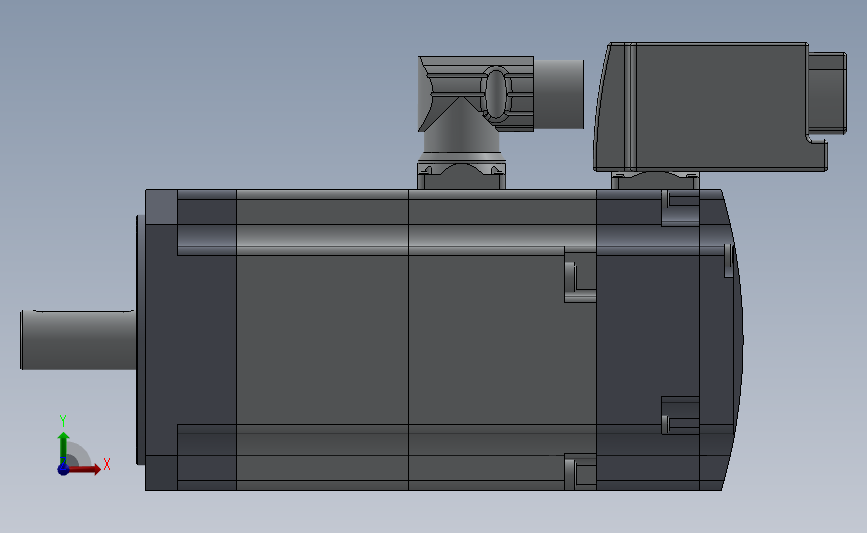Select the cylindrical plug of elbow connector
The height and width of the screenshot is (533, 867).
pos(558,94)
